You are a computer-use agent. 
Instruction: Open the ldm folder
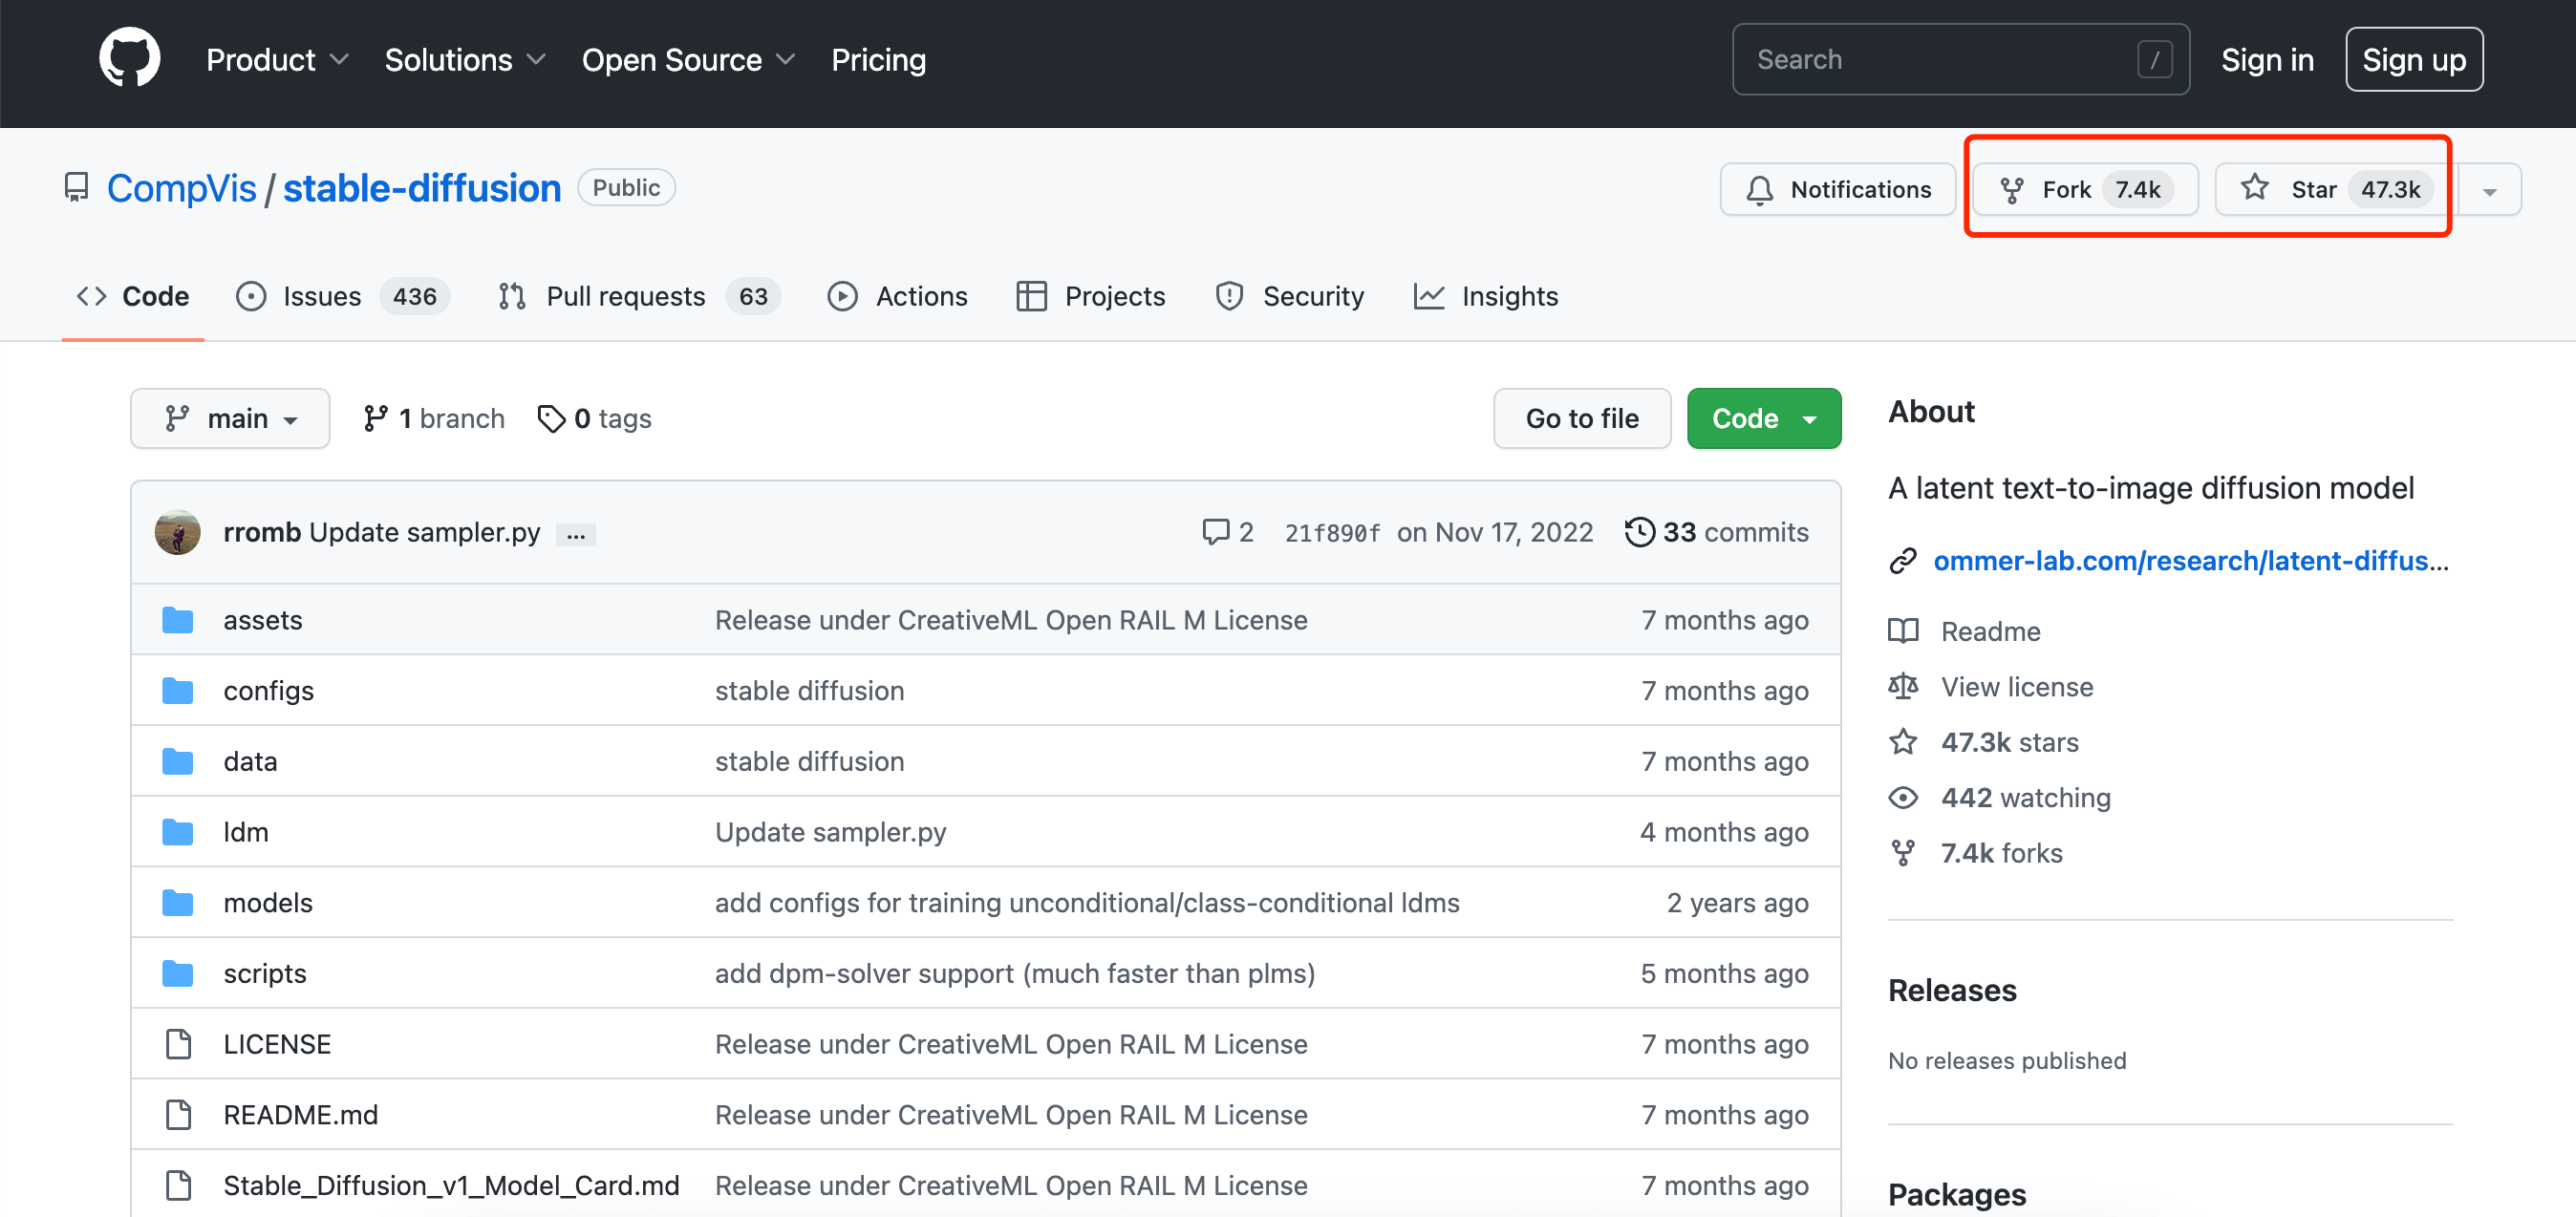pos(246,832)
